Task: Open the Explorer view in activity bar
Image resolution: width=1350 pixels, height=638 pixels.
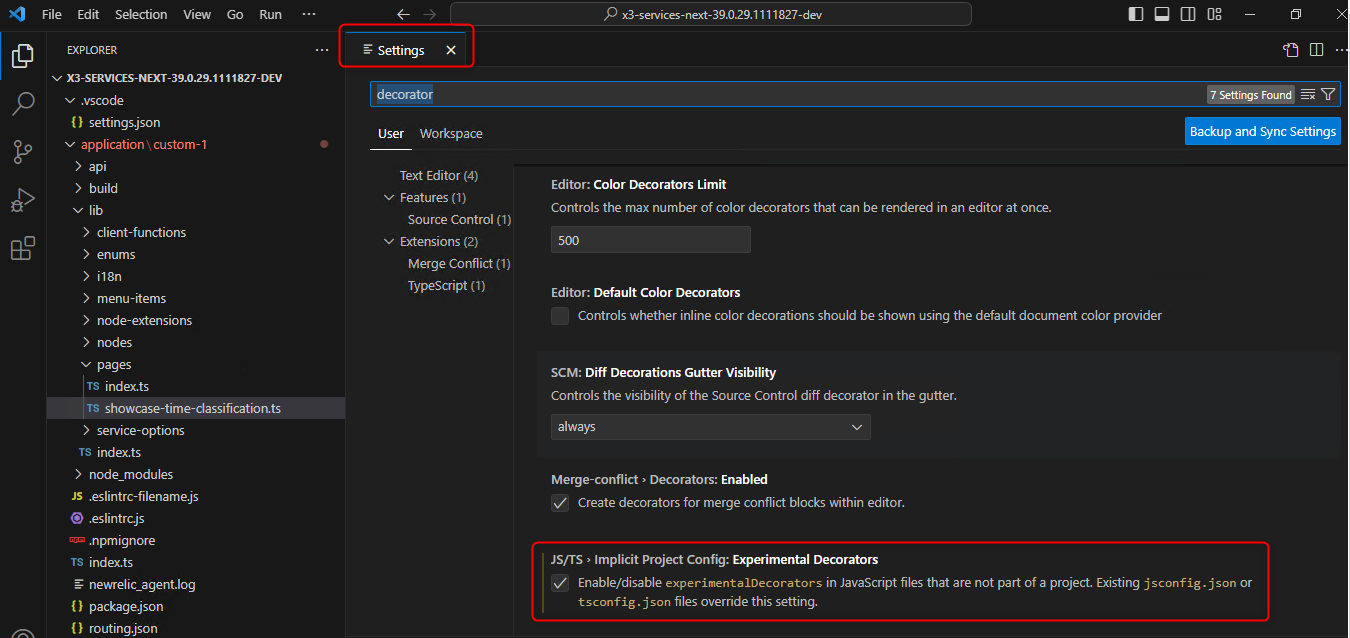Action: (x=23, y=55)
